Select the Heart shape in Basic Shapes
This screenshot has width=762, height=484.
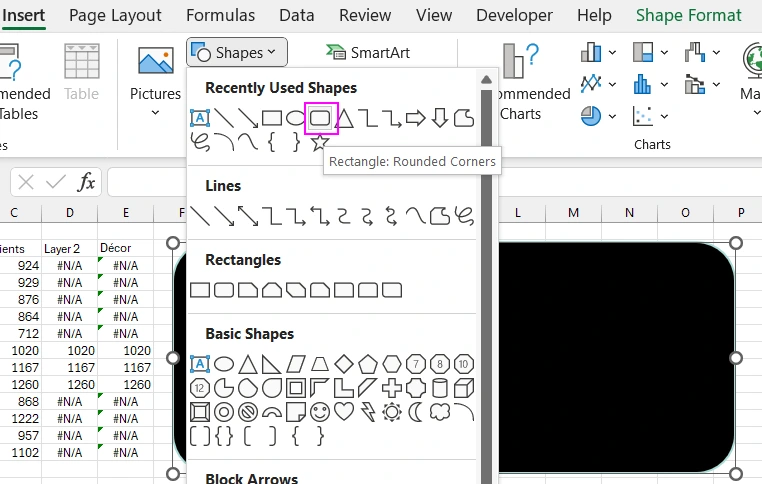coord(344,412)
